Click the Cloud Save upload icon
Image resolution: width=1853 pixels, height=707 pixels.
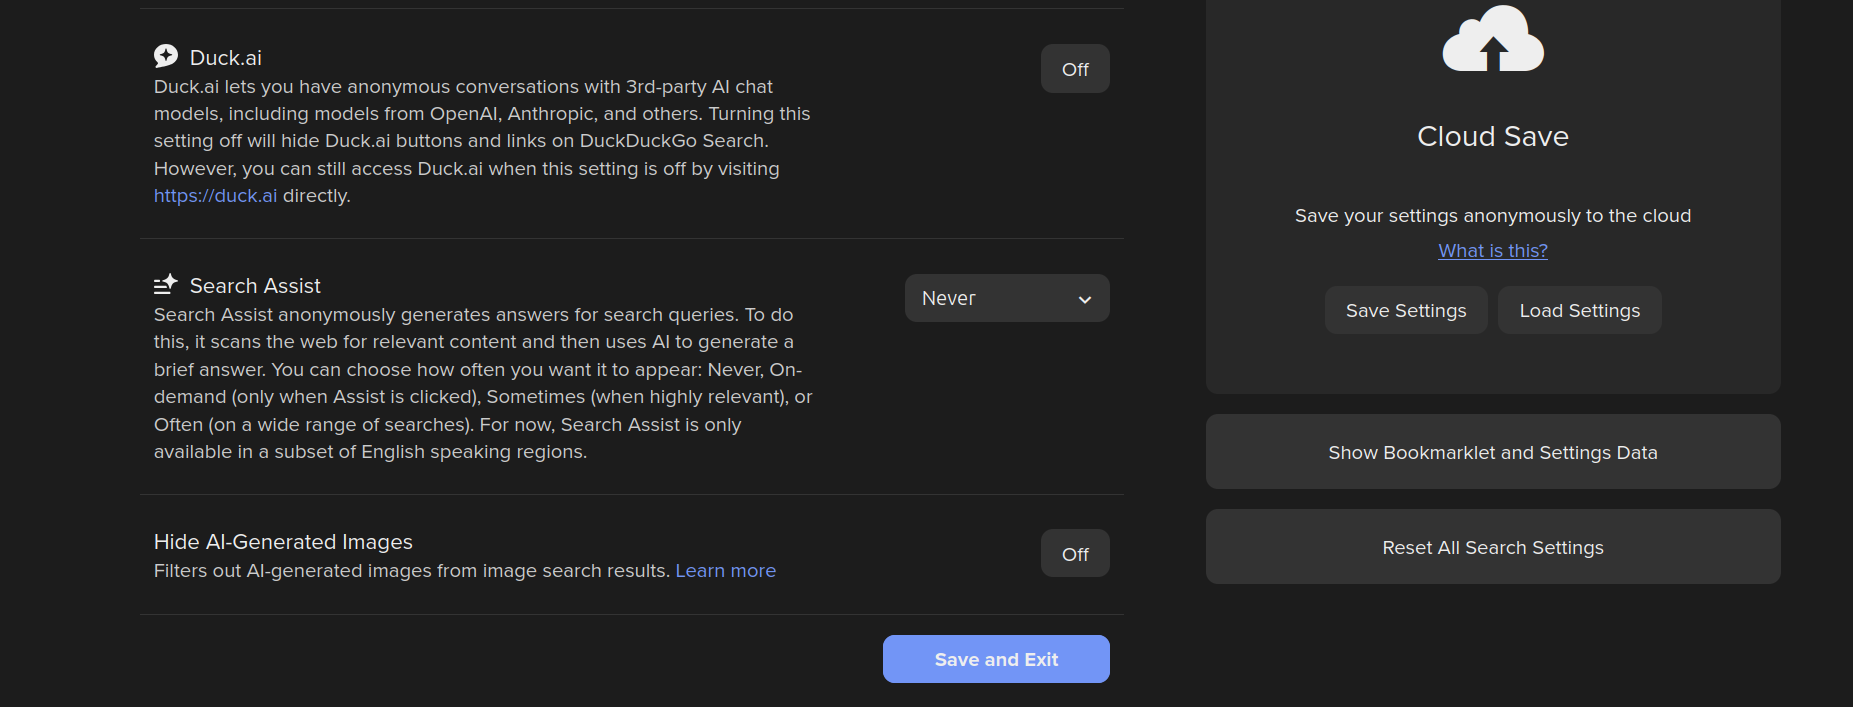[1492, 41]
